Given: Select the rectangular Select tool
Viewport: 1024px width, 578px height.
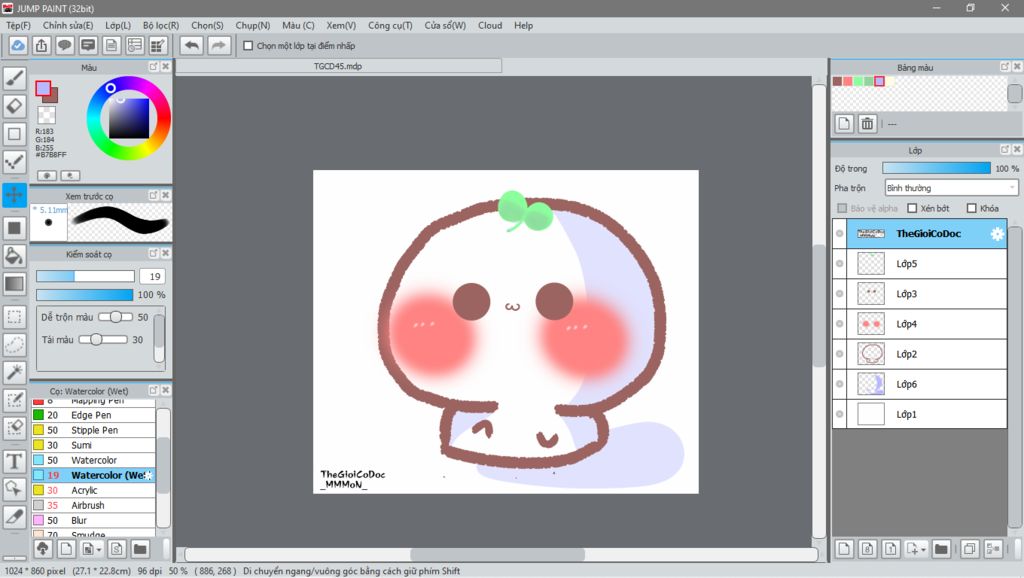Looking at the screenshot, I should (x=14, y=317).
